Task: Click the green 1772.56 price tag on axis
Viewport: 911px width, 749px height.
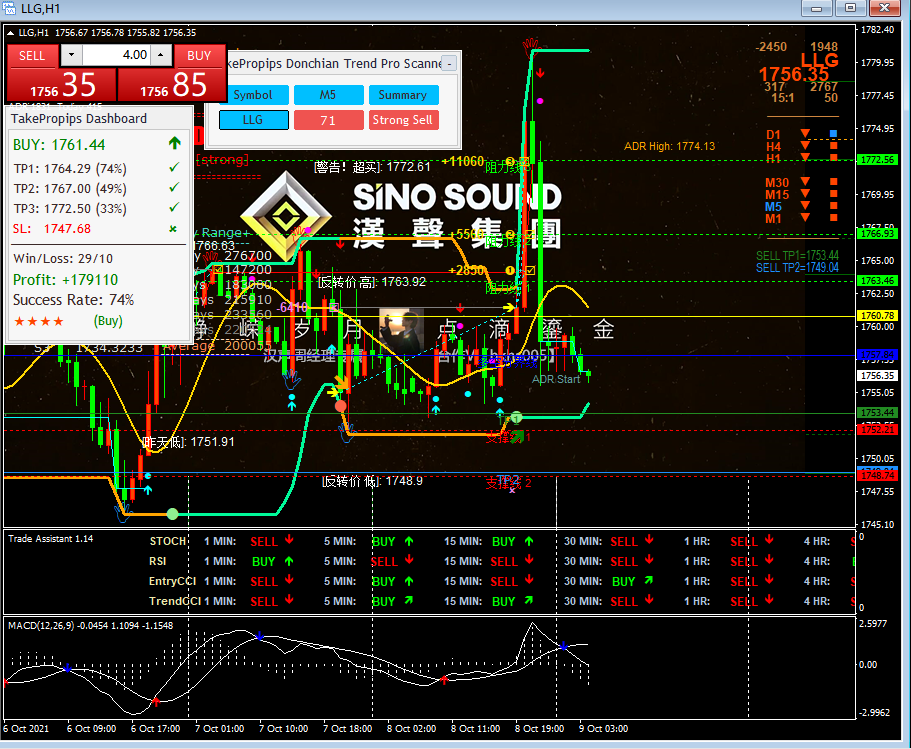Action: [x=878, y=160]
